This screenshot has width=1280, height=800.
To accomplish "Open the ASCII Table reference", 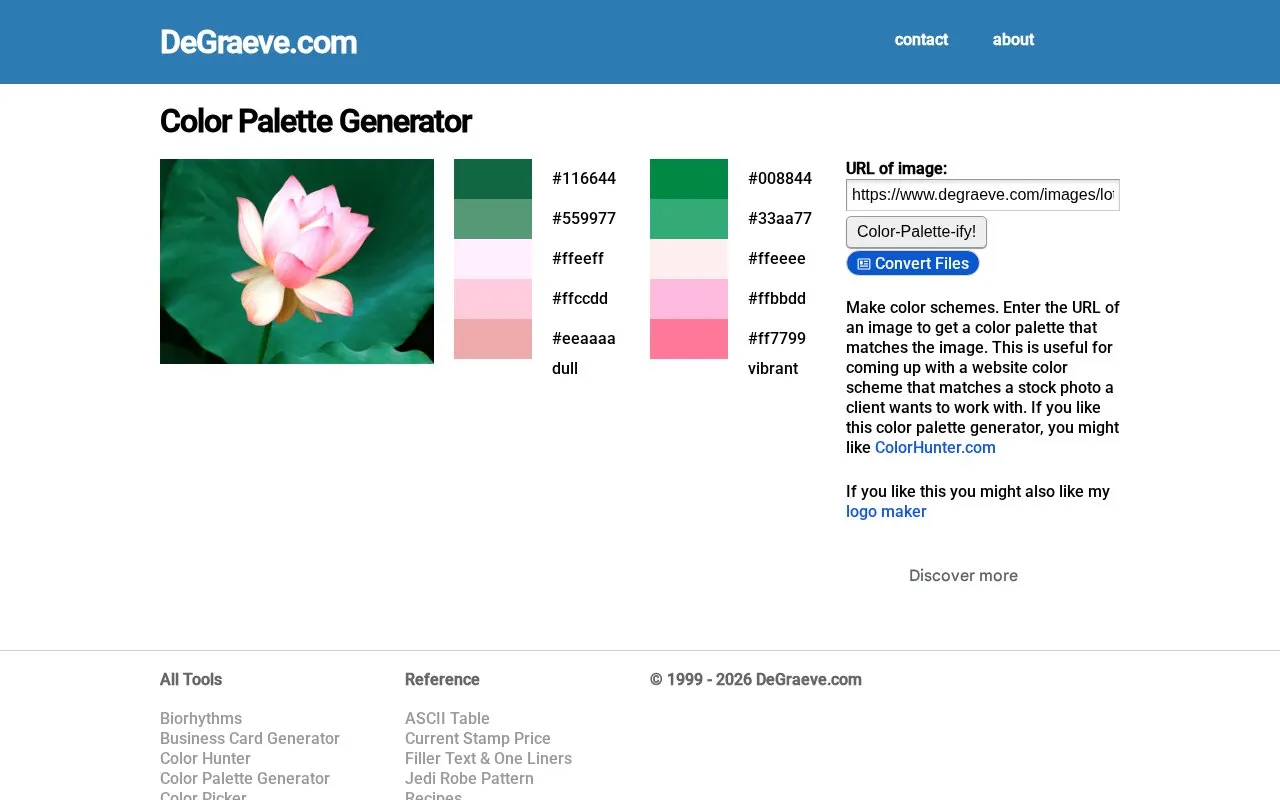I will (447, 719).
